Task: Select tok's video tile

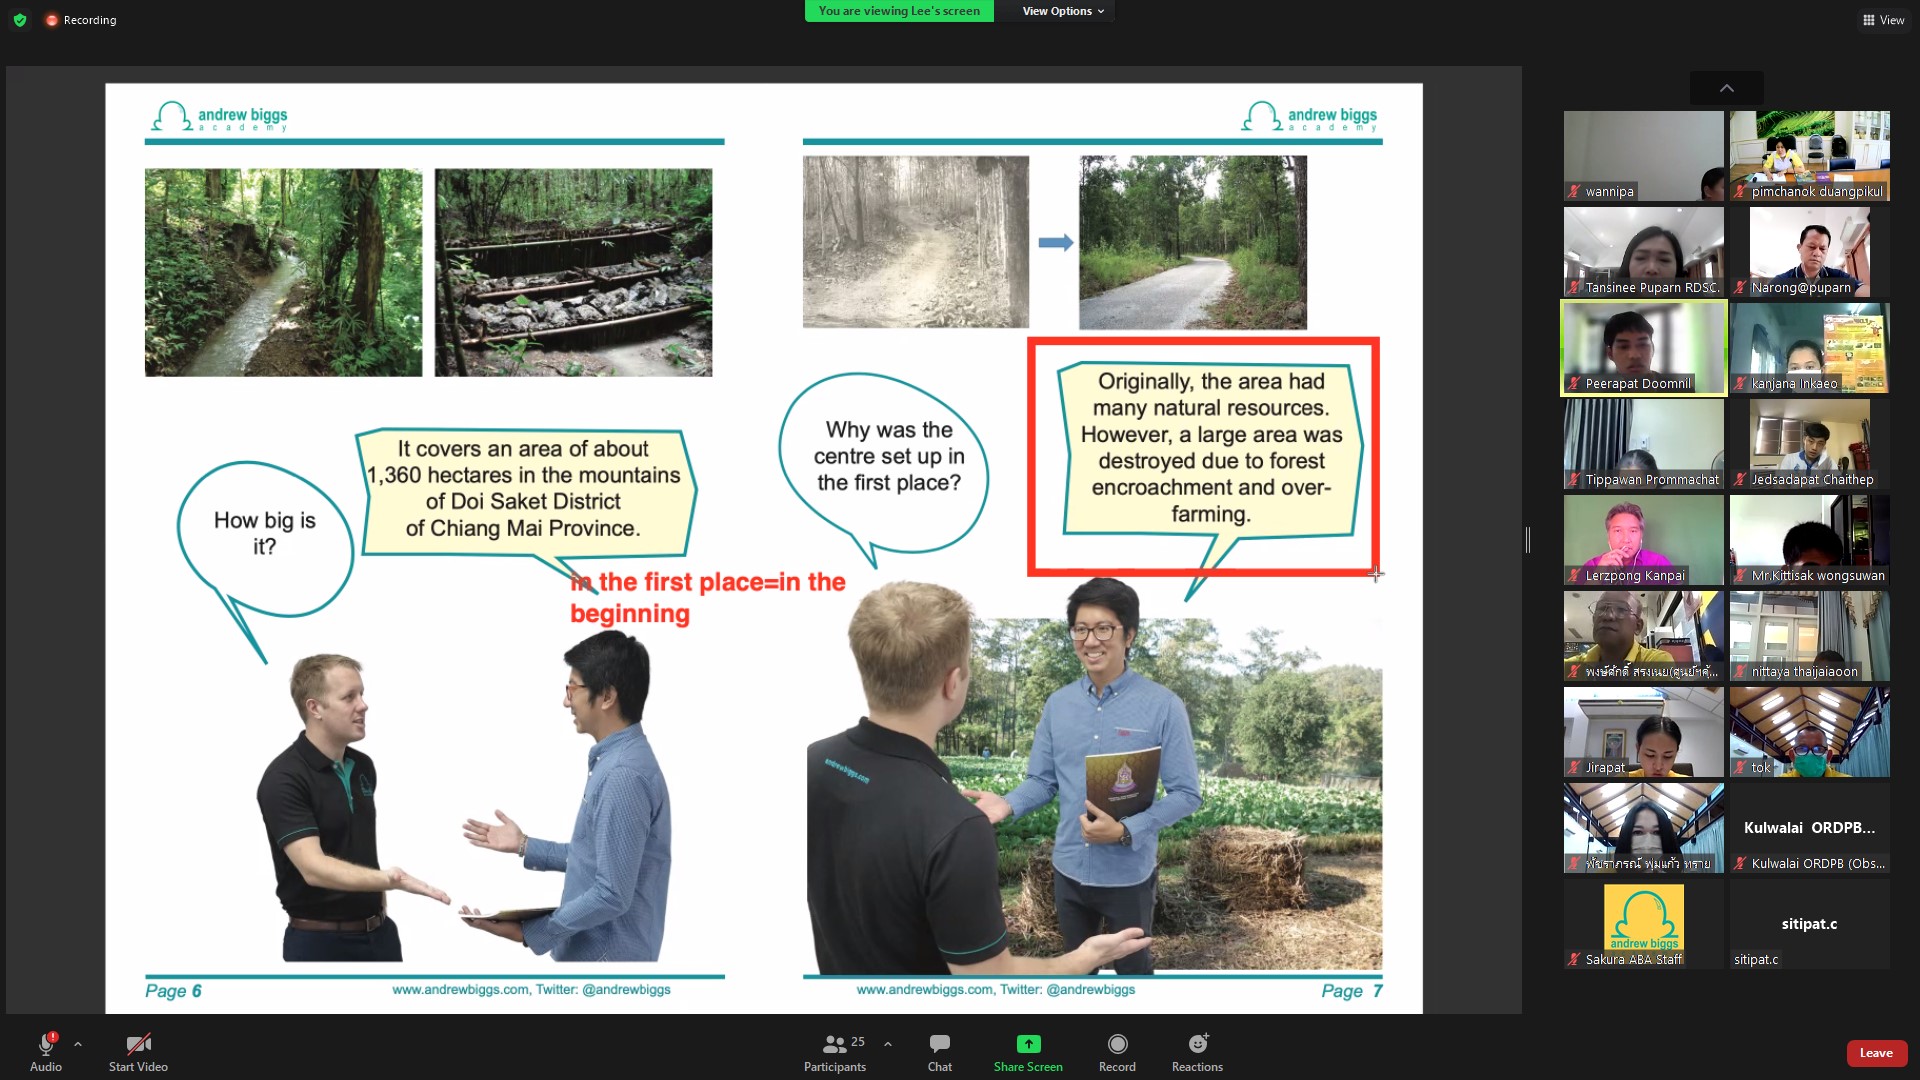Action: point(1810,732)
